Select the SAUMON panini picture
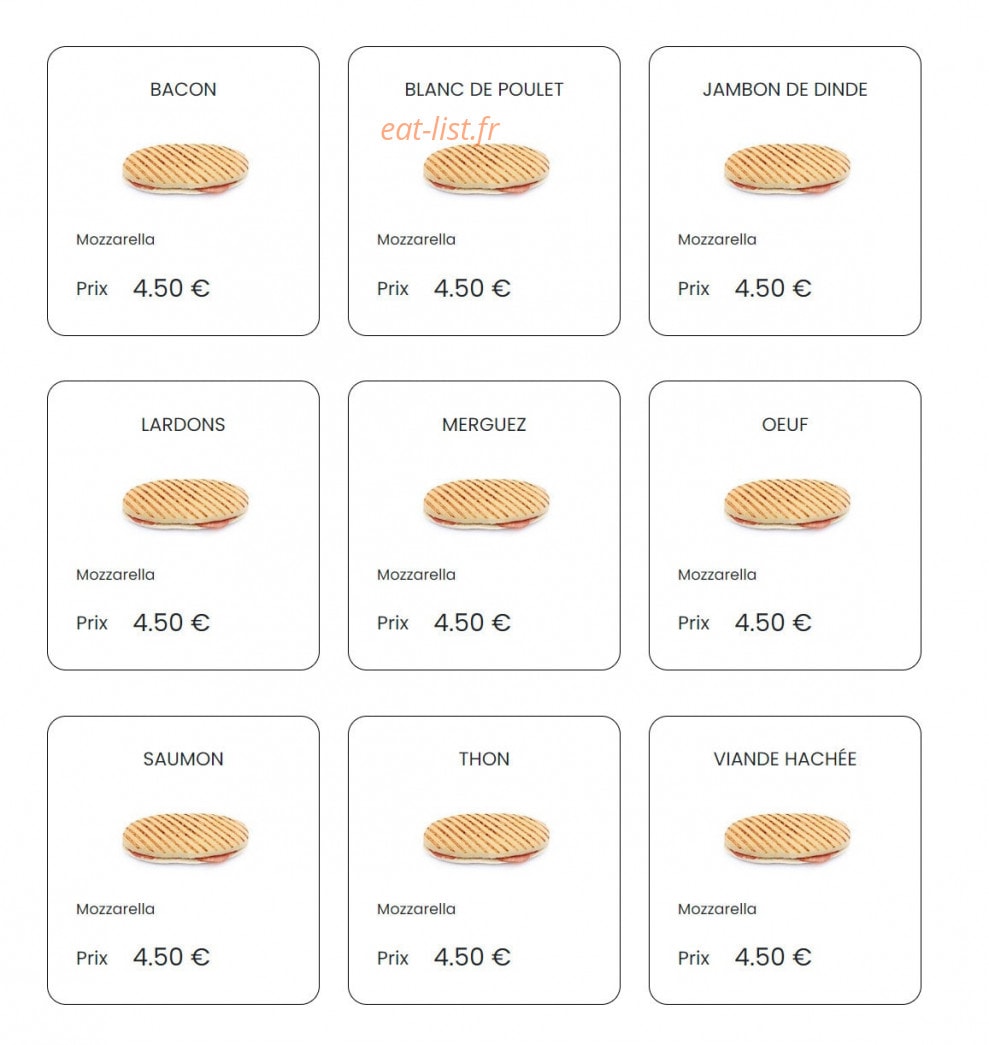 [185, 838]
